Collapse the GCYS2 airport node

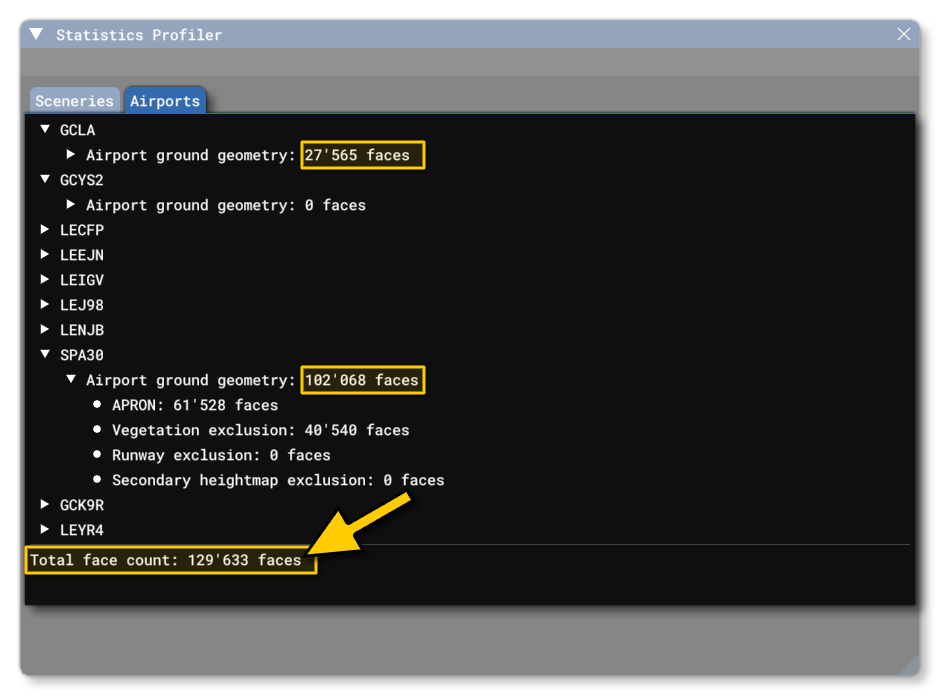point(45,180)
